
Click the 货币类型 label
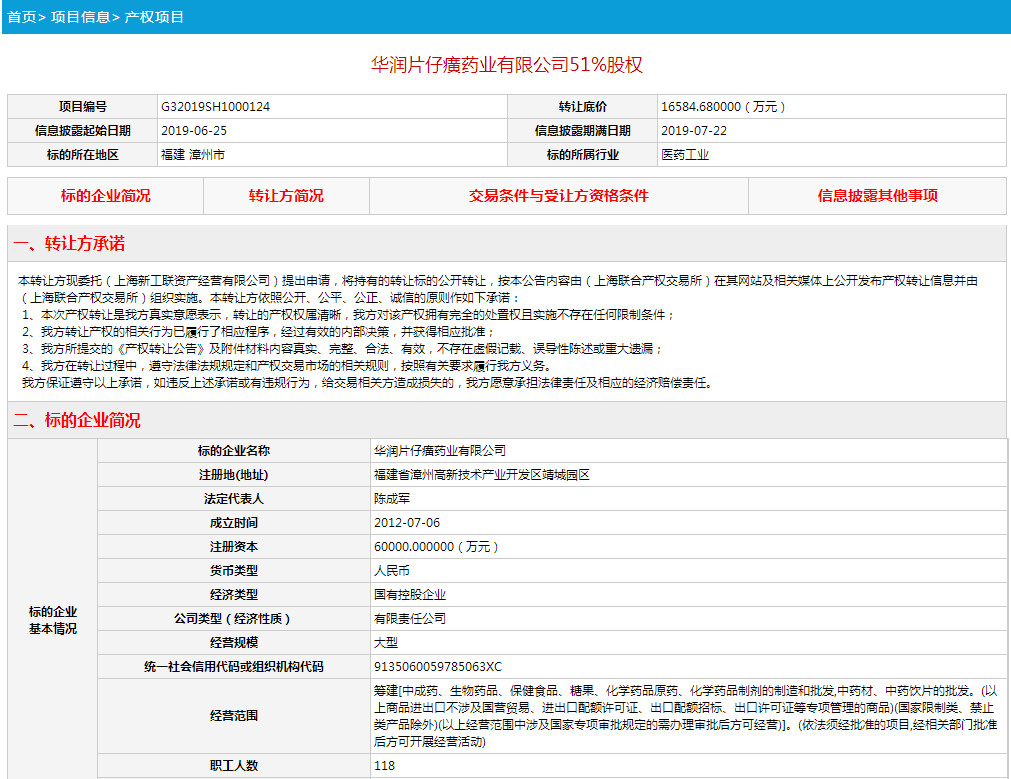coord(233,571)
